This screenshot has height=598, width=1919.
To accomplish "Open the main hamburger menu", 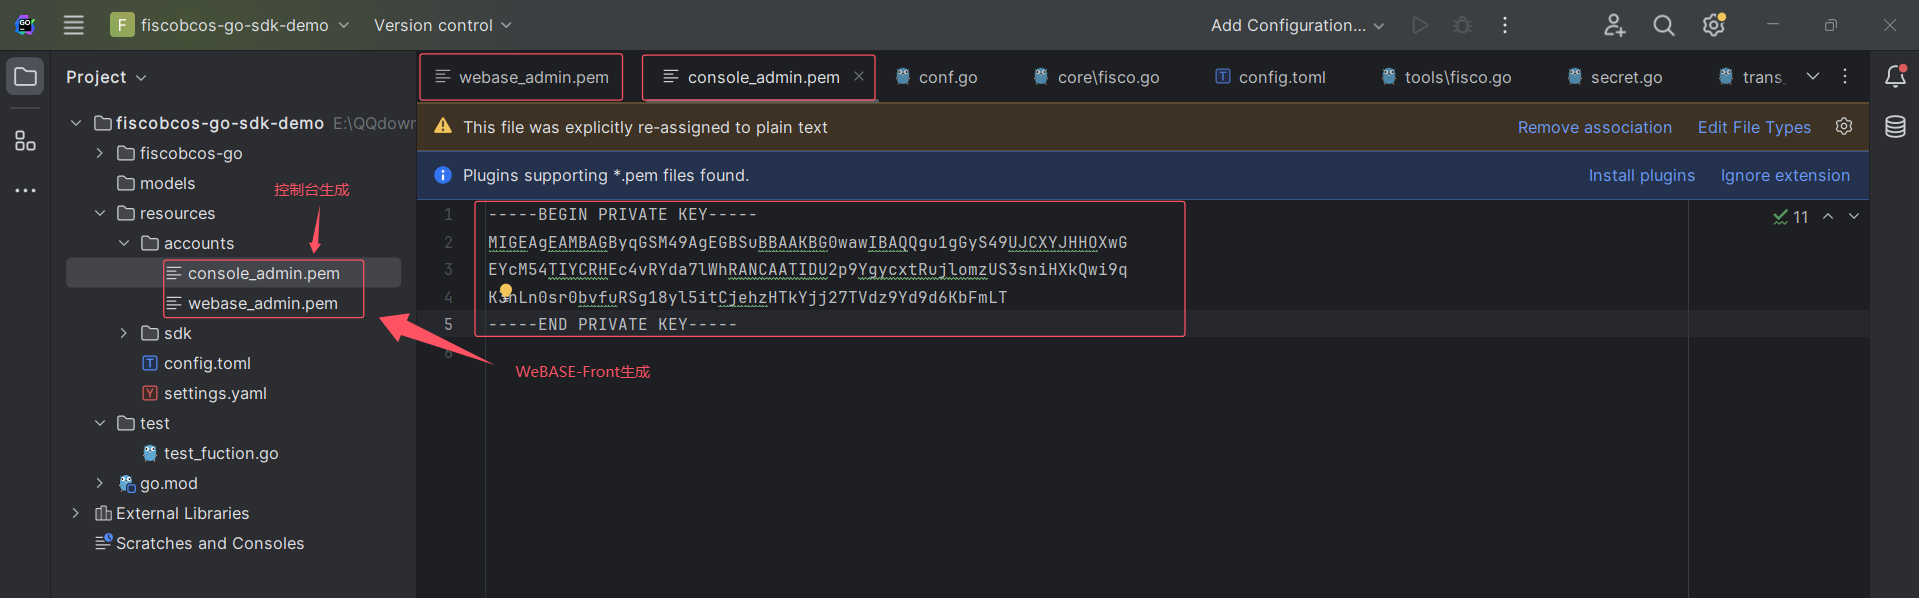I will pyautogui.click(x=74, y=25).
